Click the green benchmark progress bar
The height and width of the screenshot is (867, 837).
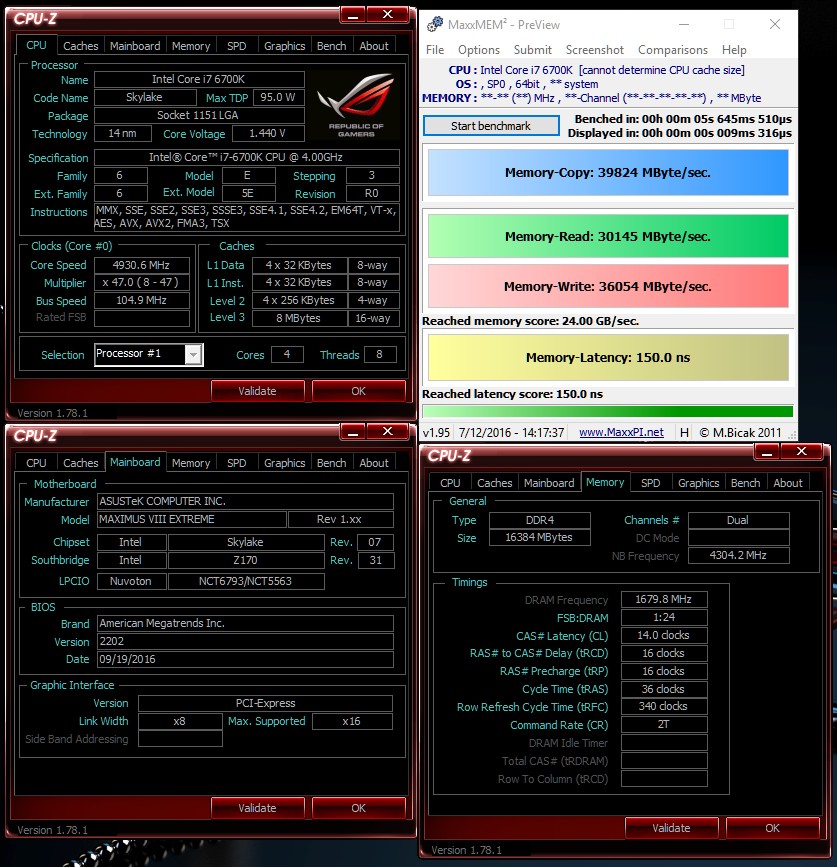[x=608, y=411]
